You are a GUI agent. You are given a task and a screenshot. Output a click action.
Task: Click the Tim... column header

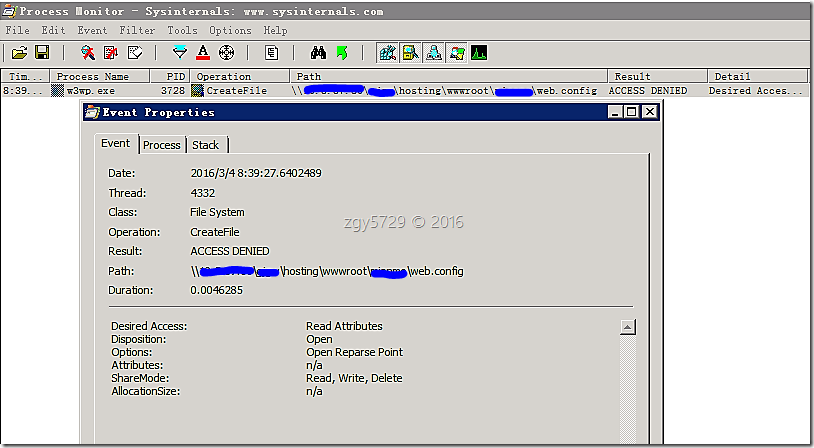coord(25,76)
